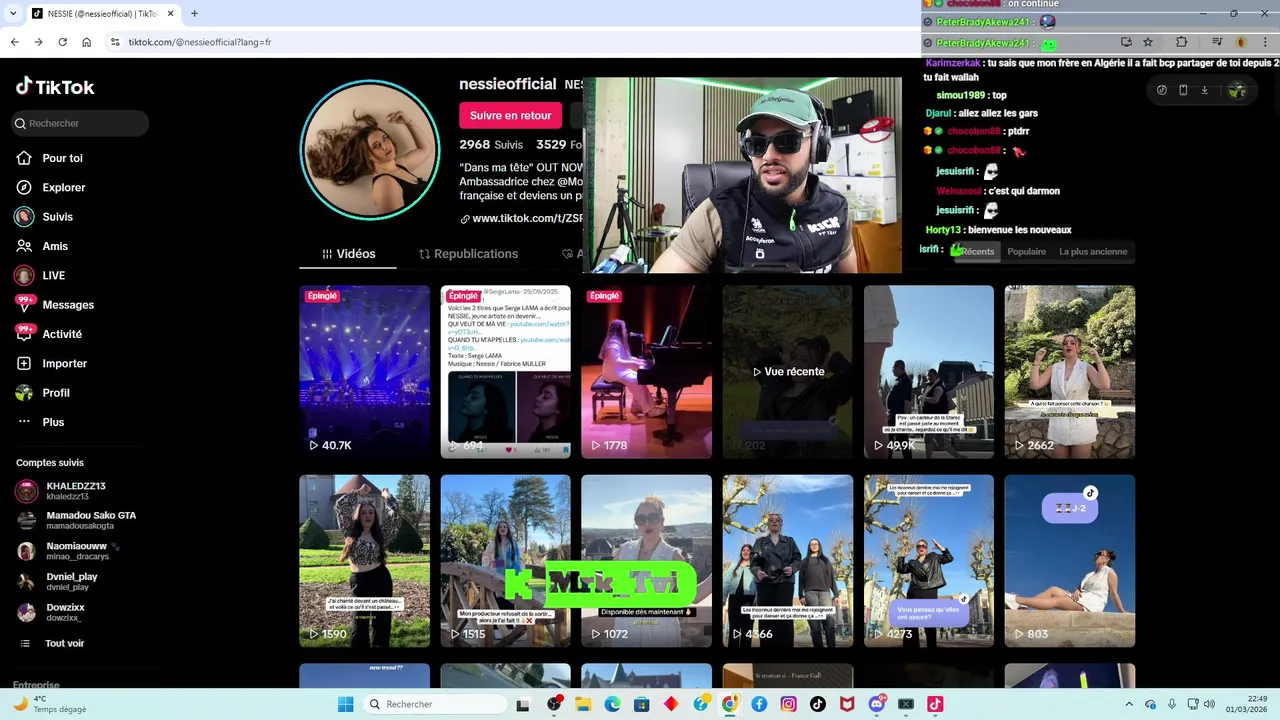Open the piano video with 1778 views
The image size is (1280, 720).
coord(646,372)
